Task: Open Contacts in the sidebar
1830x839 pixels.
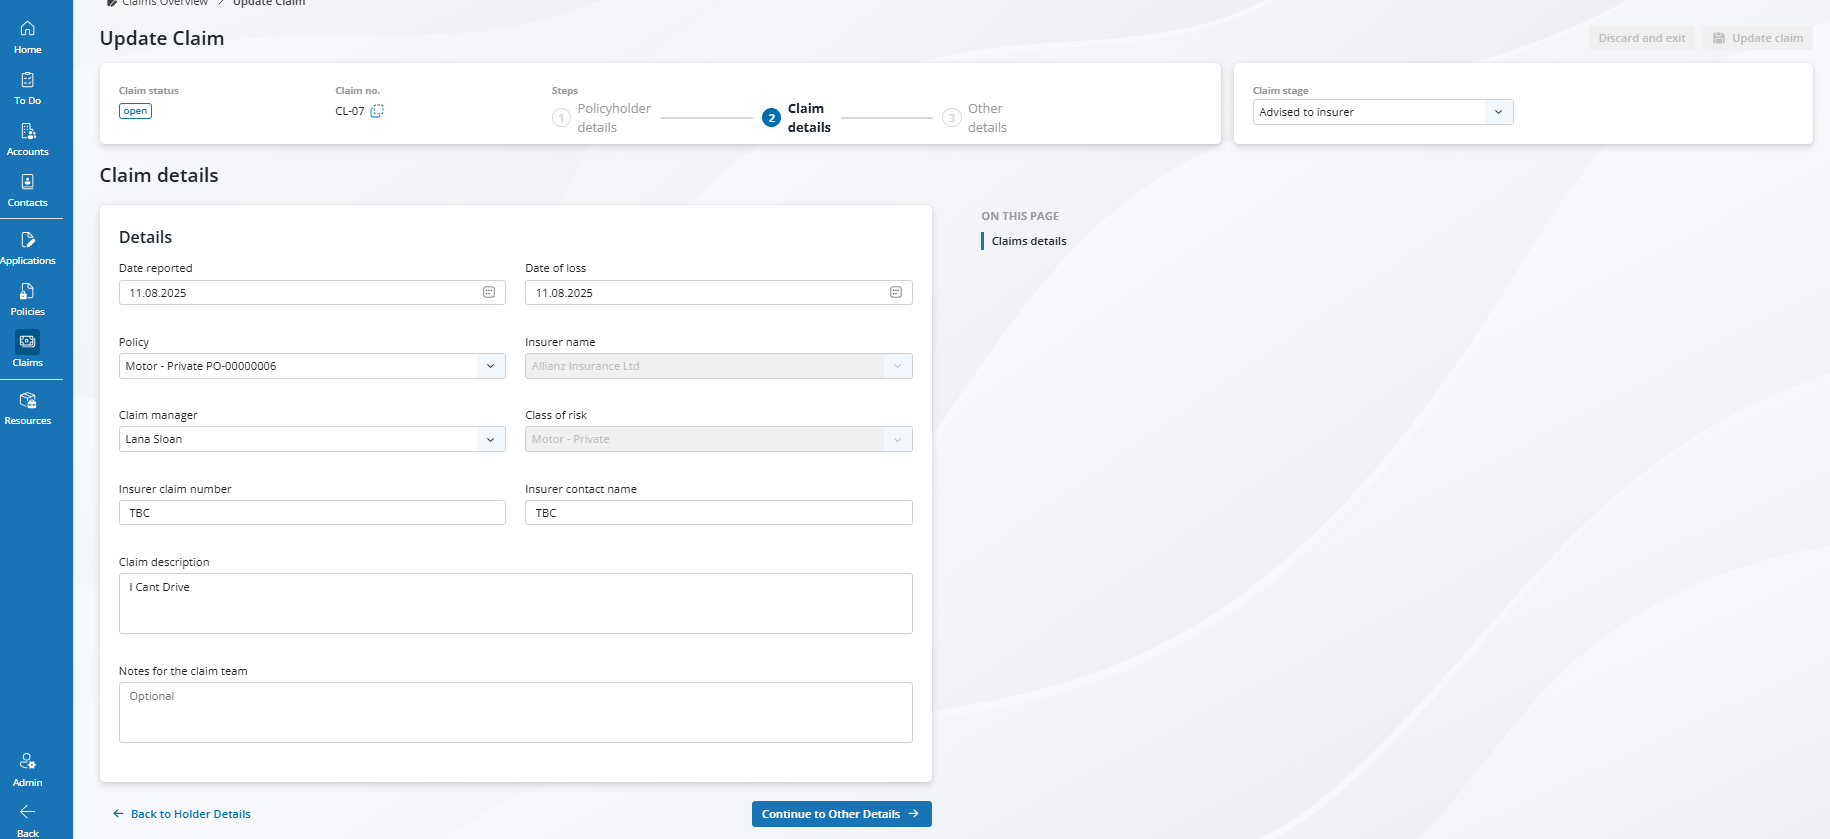Action: pos(28,189)
